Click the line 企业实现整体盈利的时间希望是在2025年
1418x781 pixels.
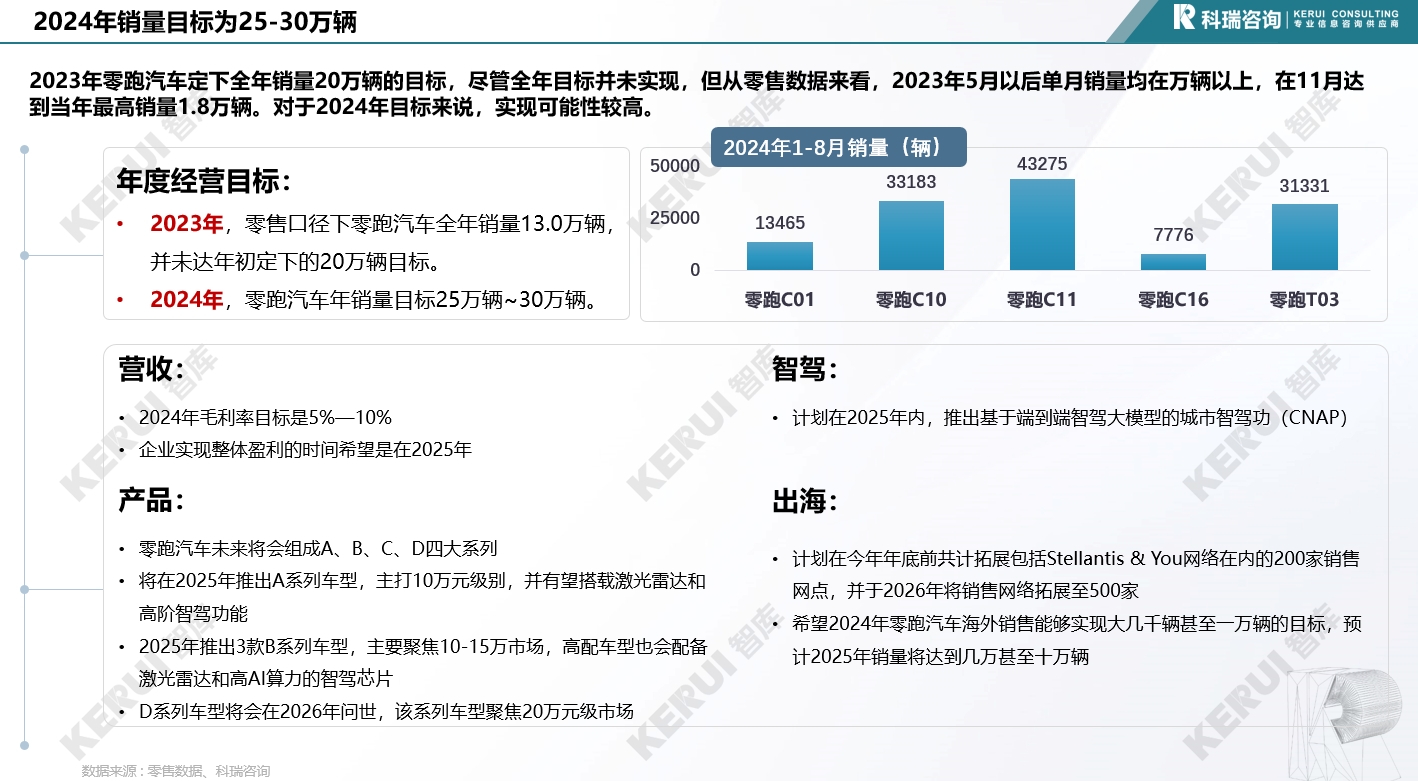(x=305, y=450)
